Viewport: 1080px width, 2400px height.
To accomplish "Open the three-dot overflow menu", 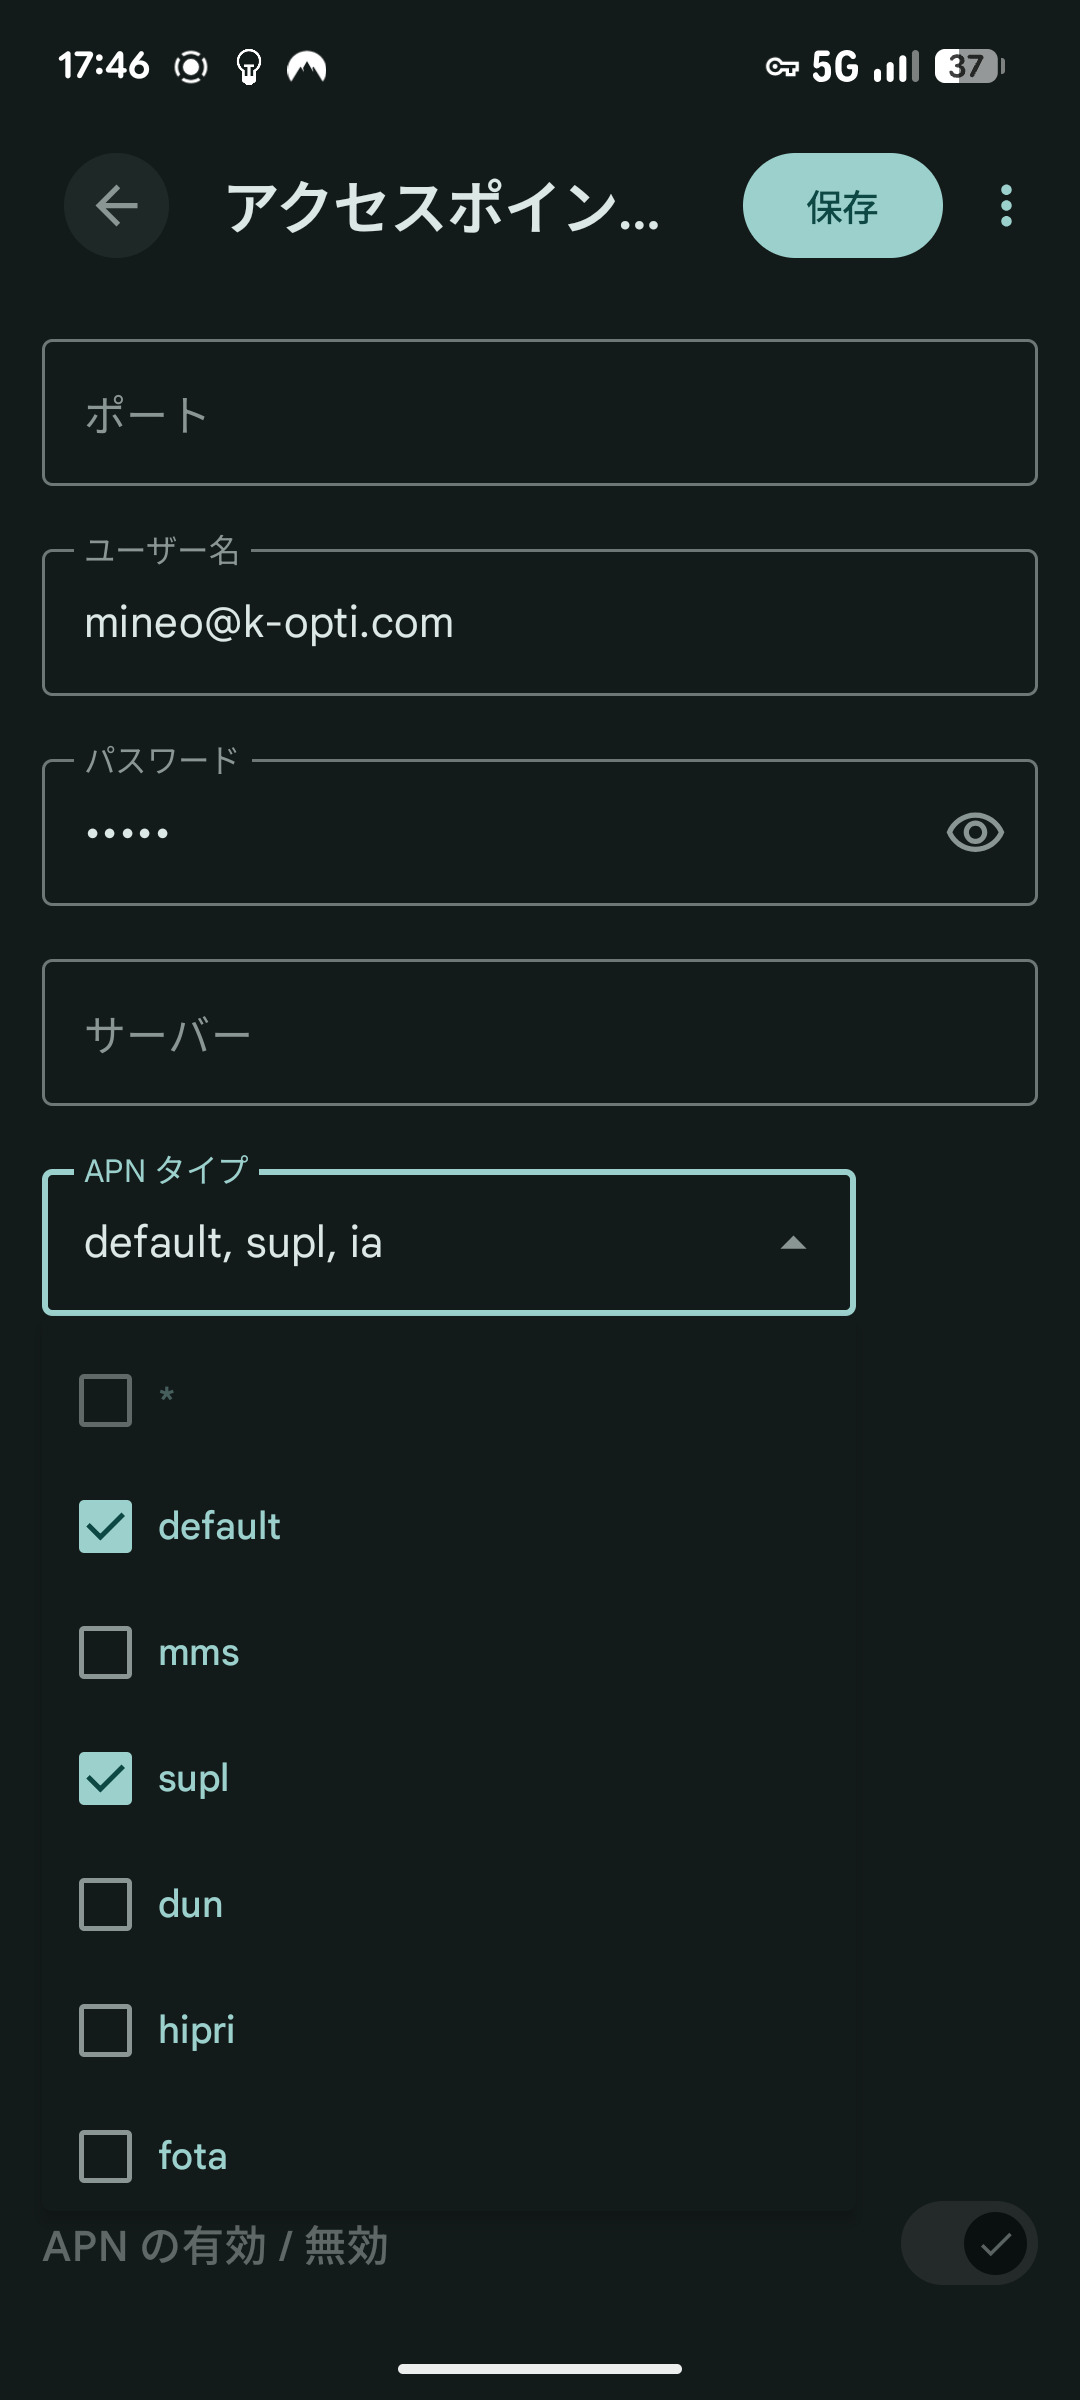I will point(1006,206).
